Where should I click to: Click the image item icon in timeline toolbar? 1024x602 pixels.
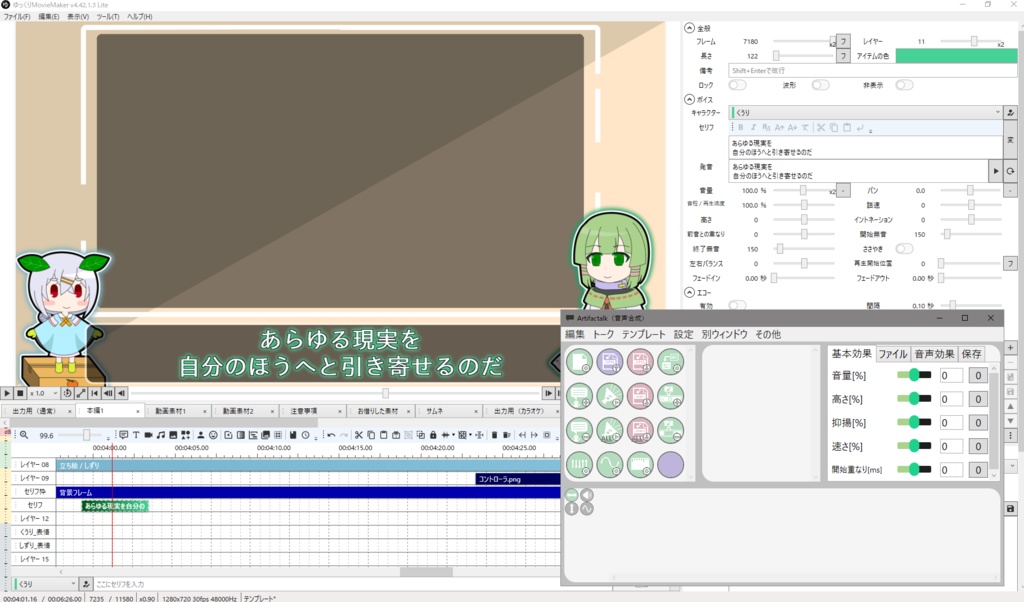click(x=173, y=435)
